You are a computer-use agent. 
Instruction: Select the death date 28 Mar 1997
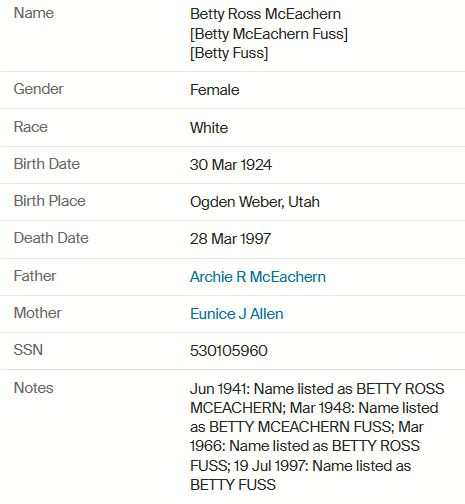point(230,239)
